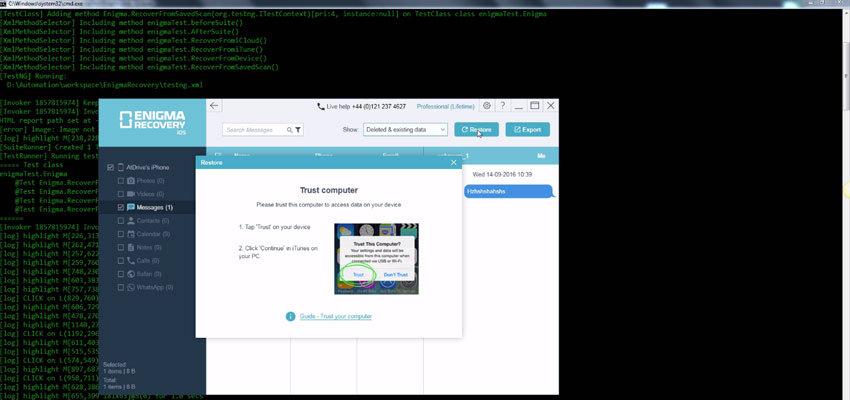Check the Calendar checkbox
The image size is (850, 400).
(120, 234)
